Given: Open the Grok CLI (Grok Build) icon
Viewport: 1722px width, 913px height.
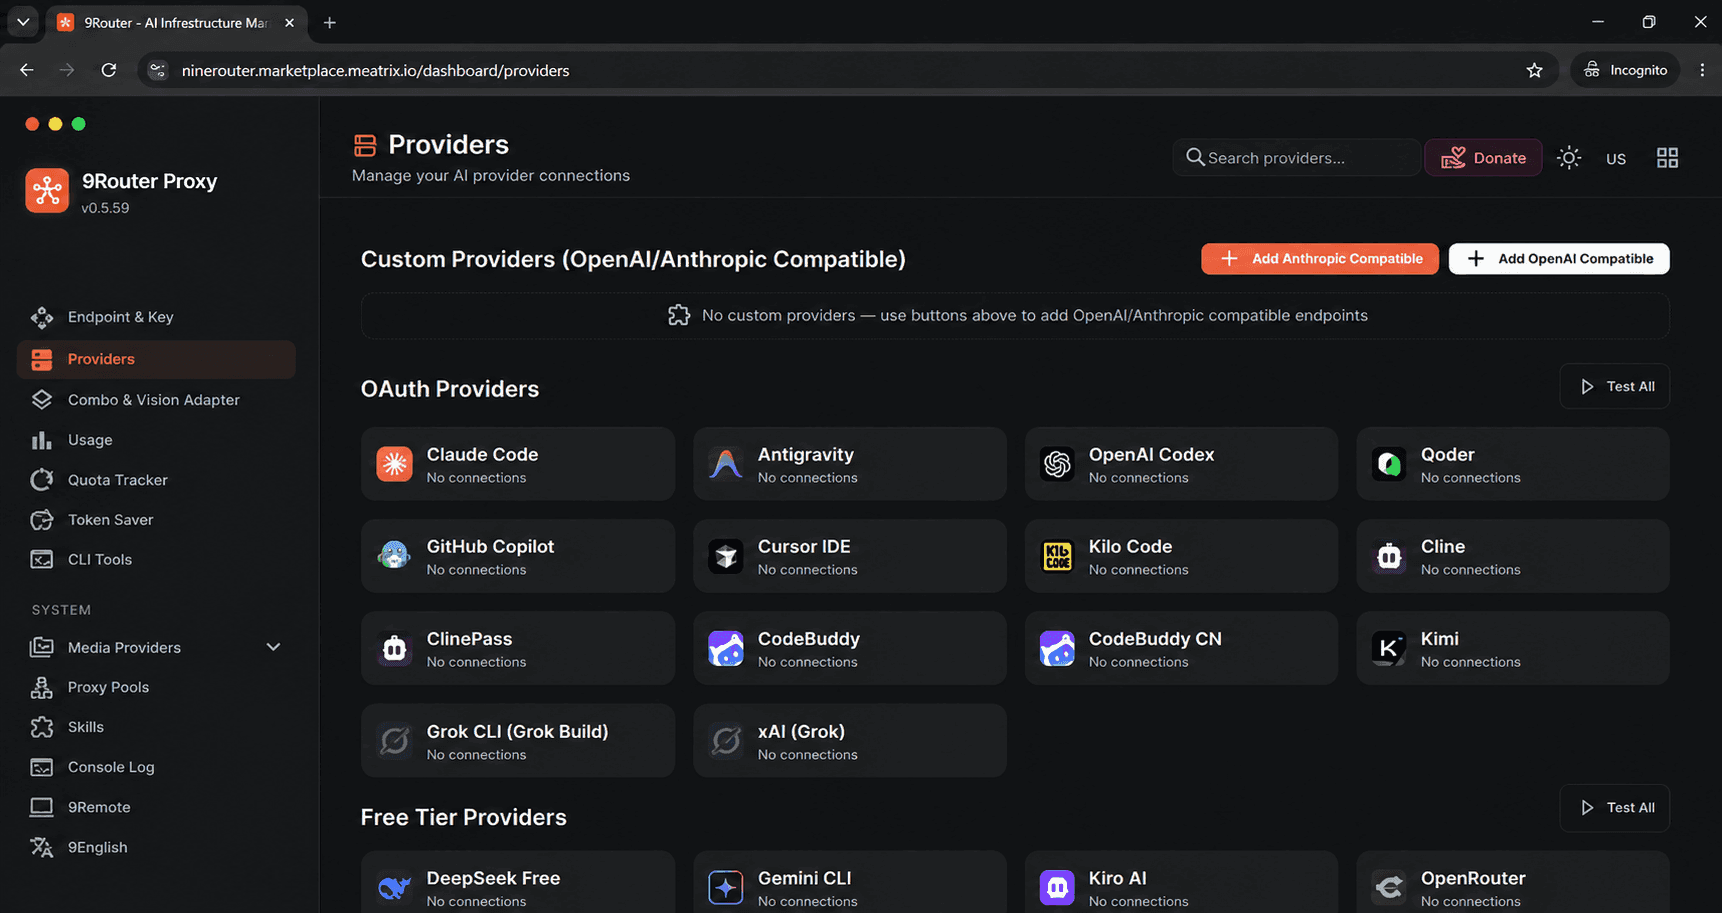Looking at the screenshot, I should pos(394,741).
